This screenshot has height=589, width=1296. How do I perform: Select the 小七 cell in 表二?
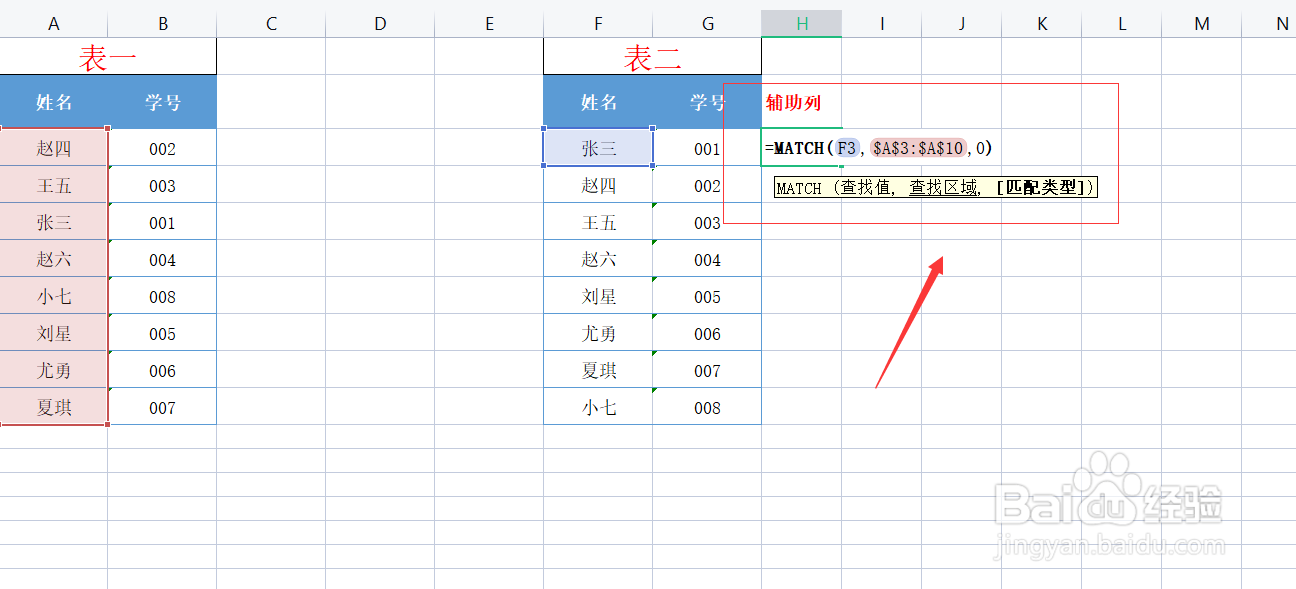pos(598,407)
